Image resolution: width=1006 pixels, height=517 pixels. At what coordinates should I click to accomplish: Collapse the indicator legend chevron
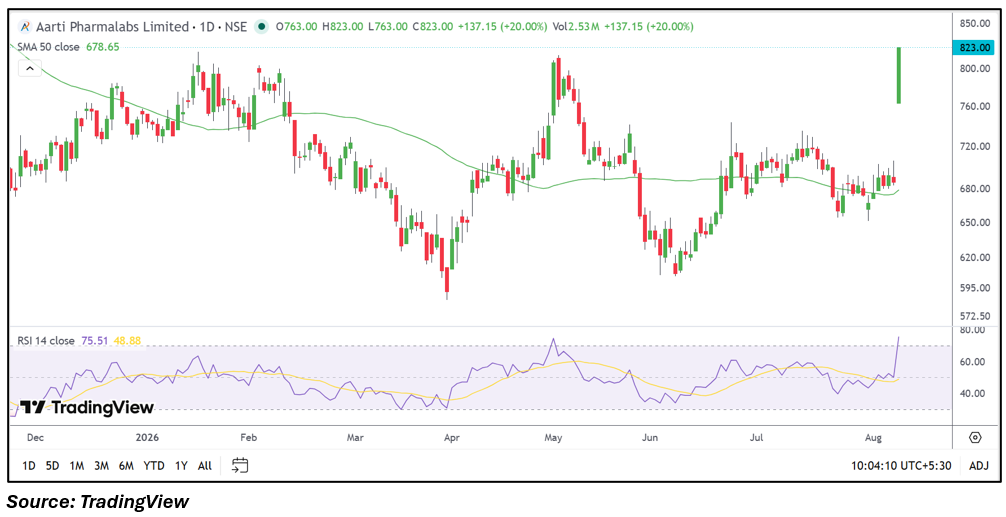tap(30, 67)
